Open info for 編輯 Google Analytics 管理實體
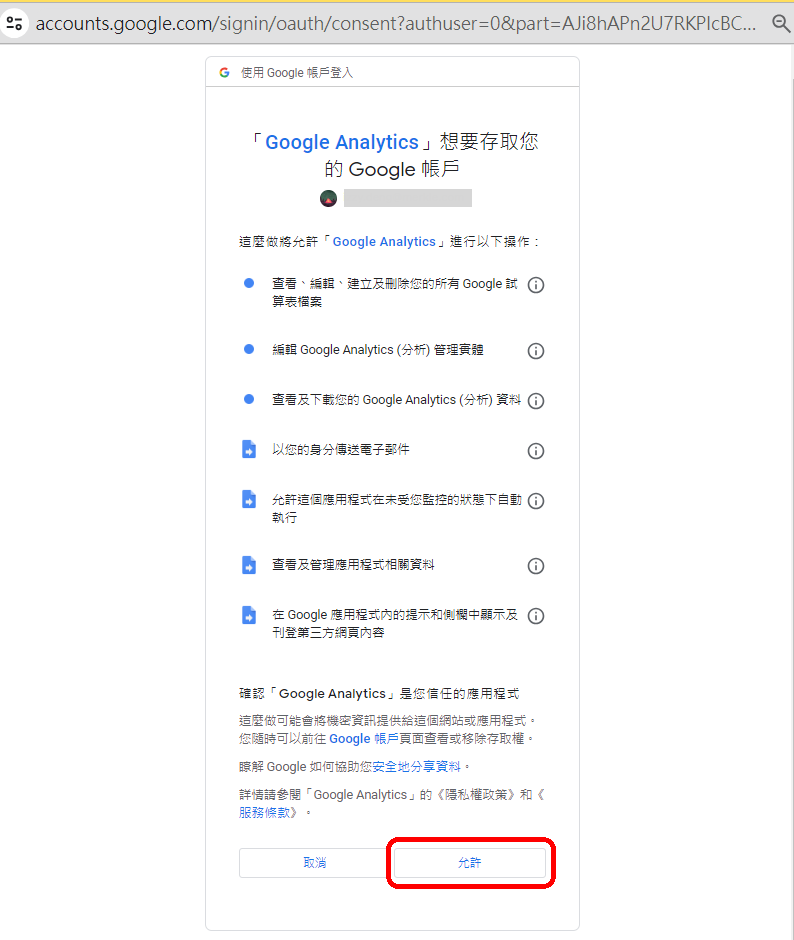The width and height of the screenshot is (794, 940). pyautogui.click(x=536, y=351)
